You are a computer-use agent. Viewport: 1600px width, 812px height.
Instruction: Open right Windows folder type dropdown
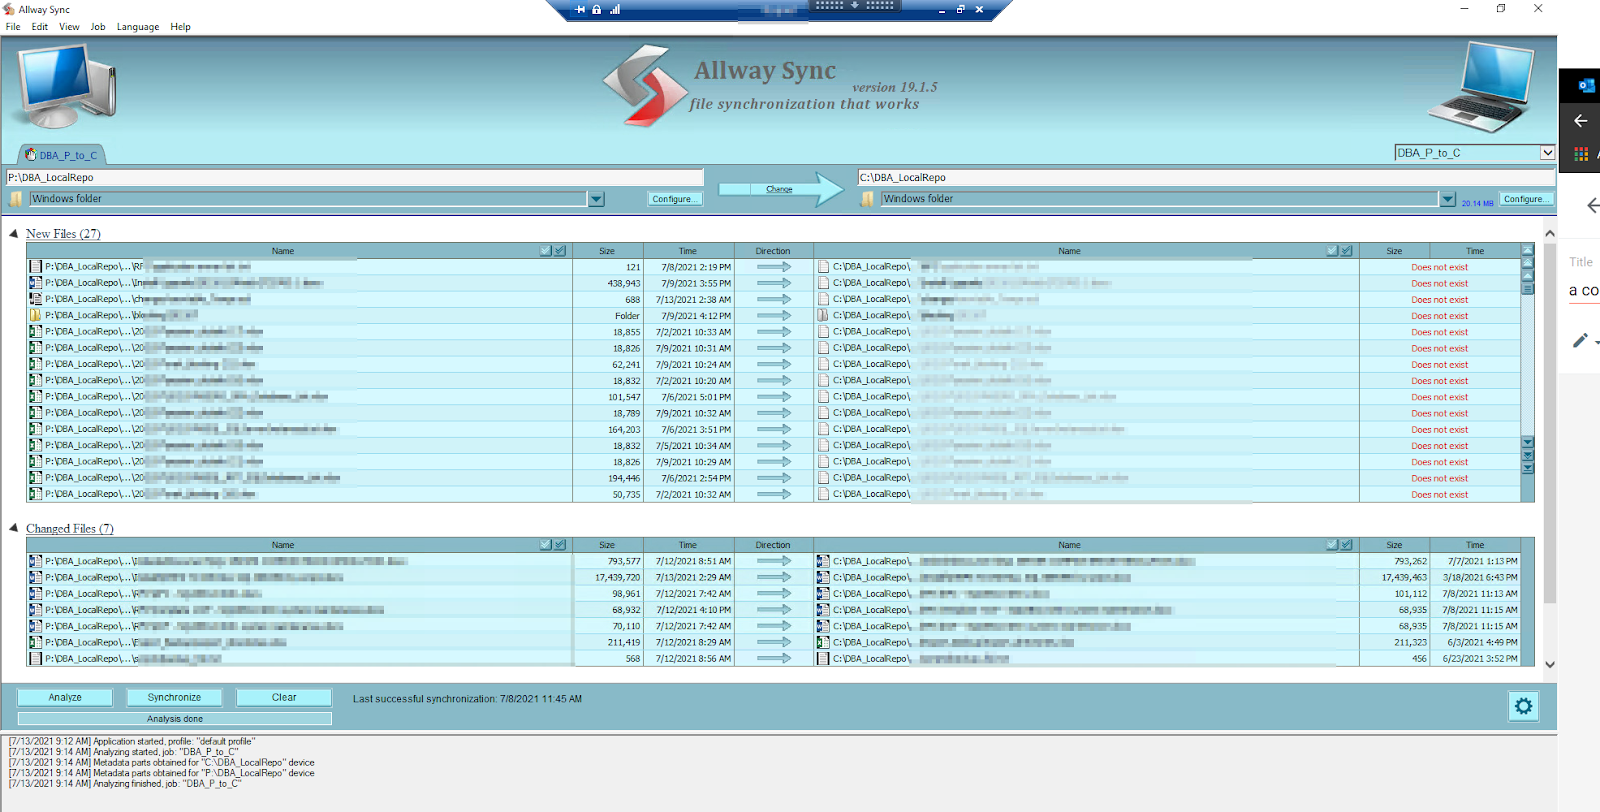pyautogui.click(x=1447, y=199)
